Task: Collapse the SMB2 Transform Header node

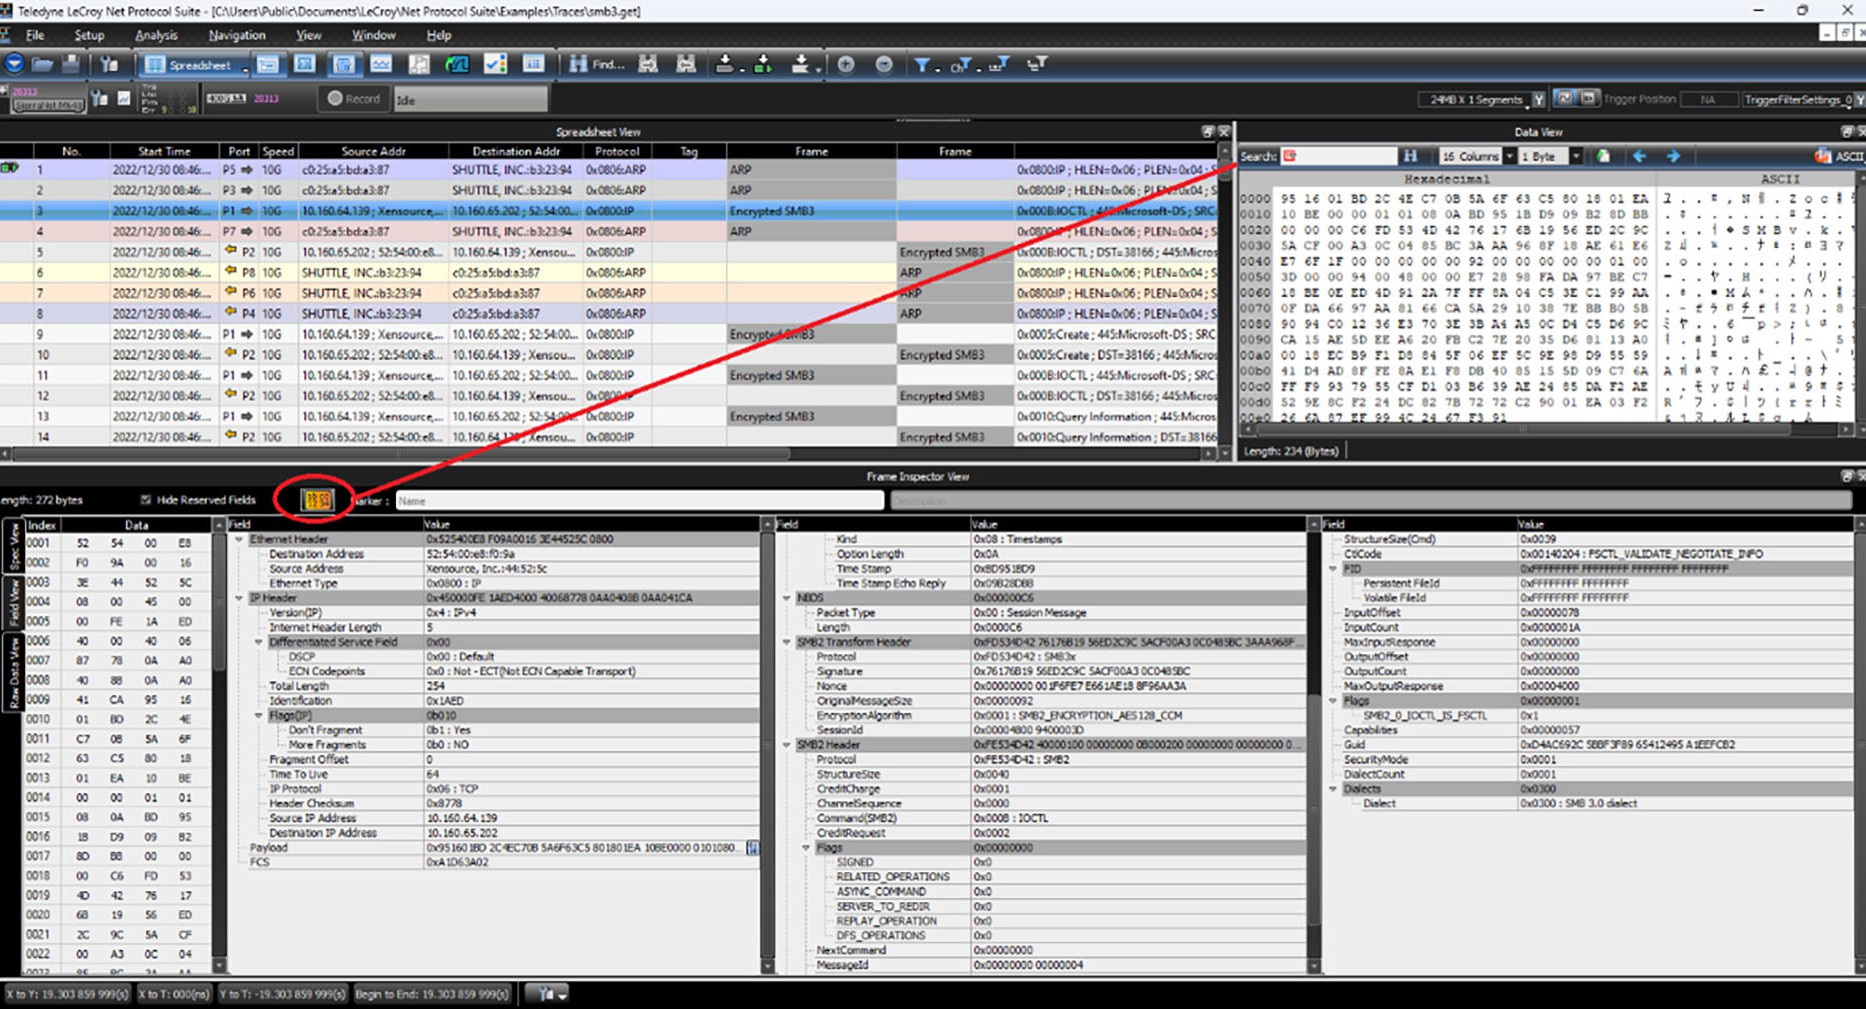Action: (787, 642)
